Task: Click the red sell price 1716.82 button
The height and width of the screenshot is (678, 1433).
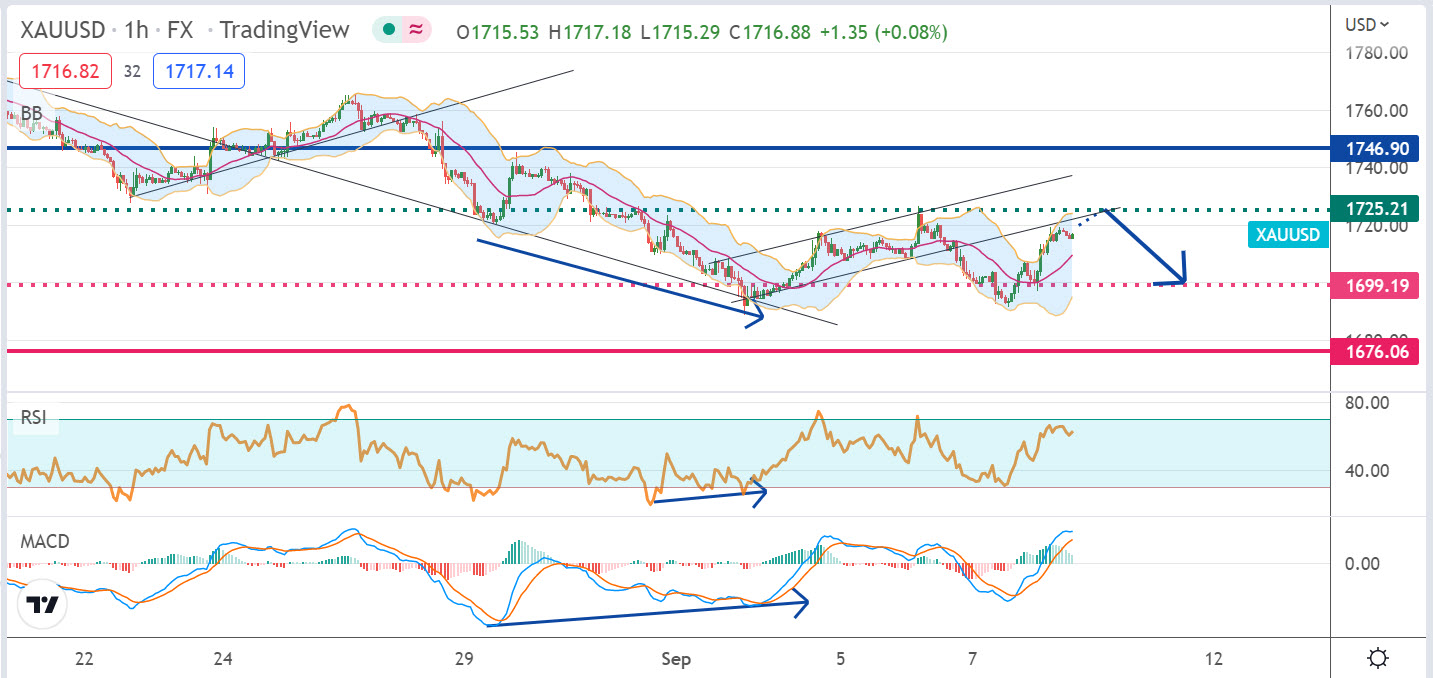Action: [x=66, y=71]
